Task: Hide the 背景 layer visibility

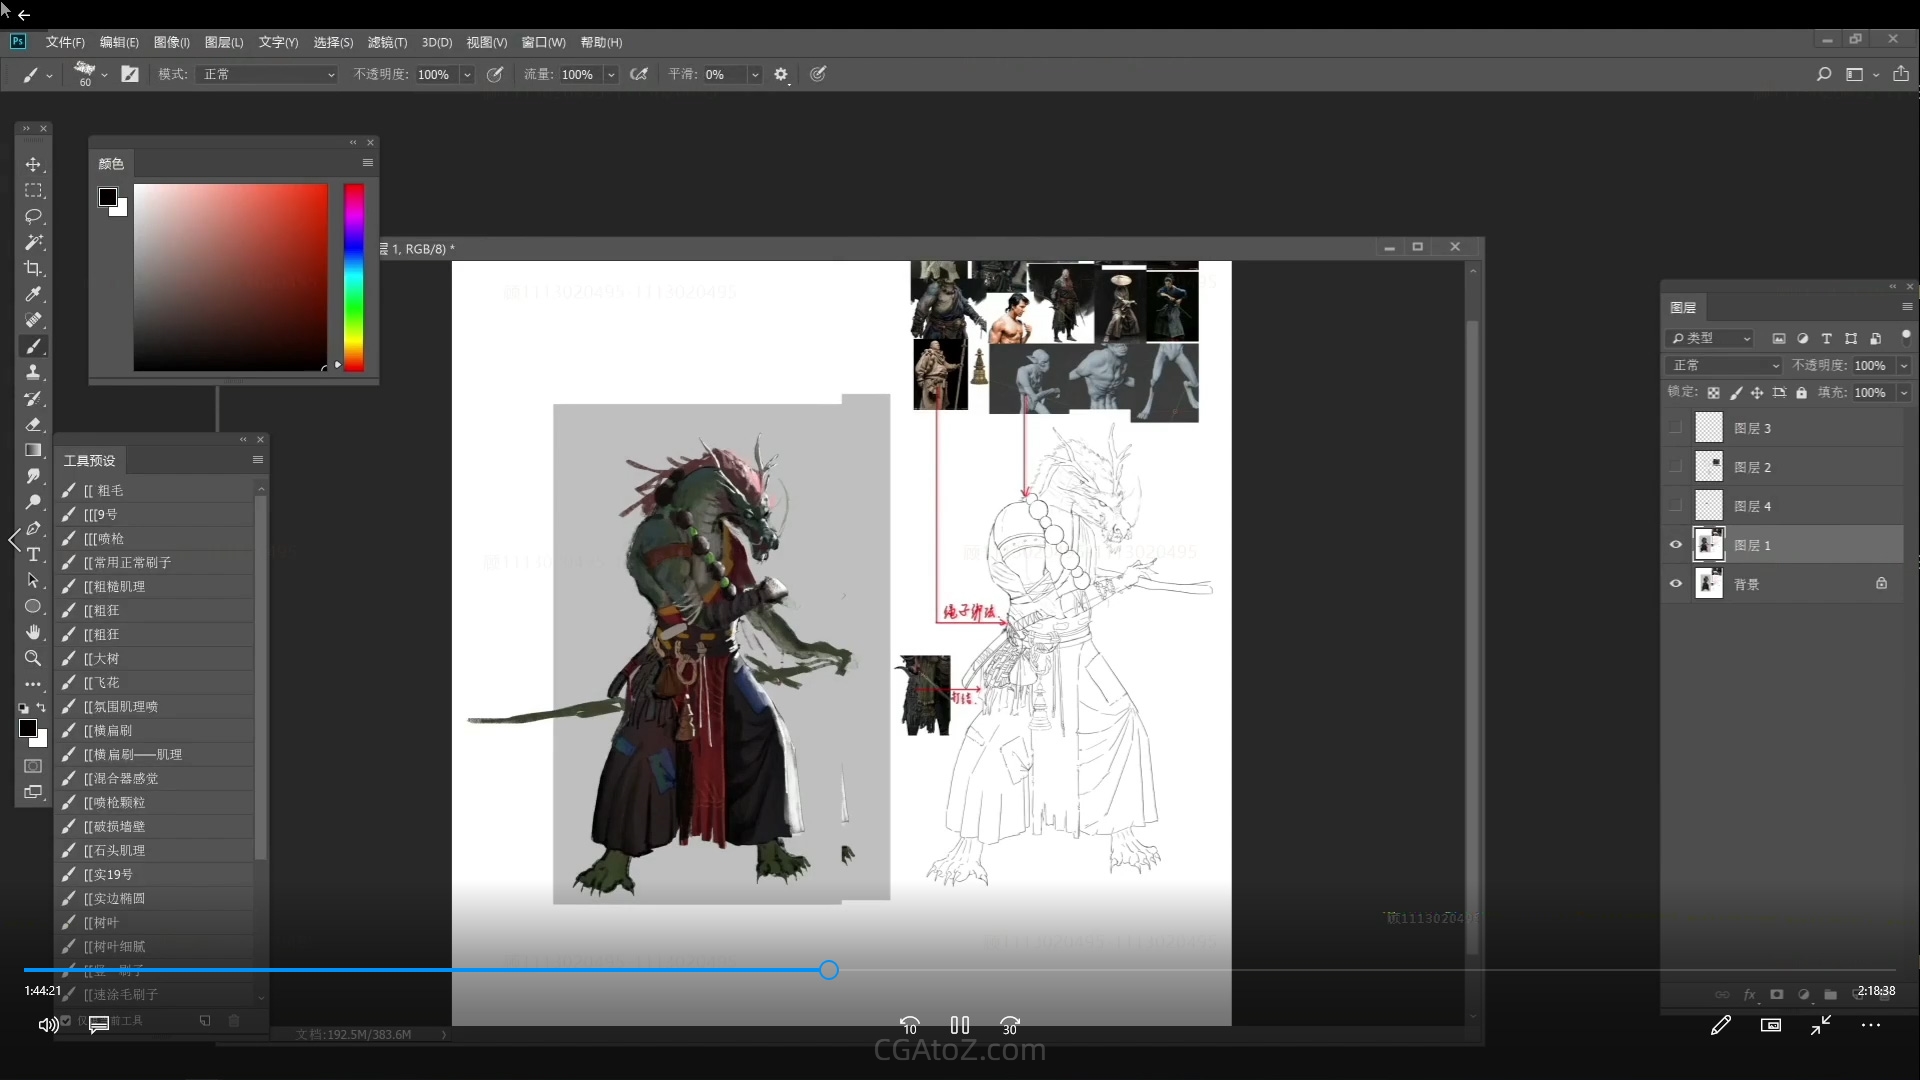Action: pos(1676,584)
